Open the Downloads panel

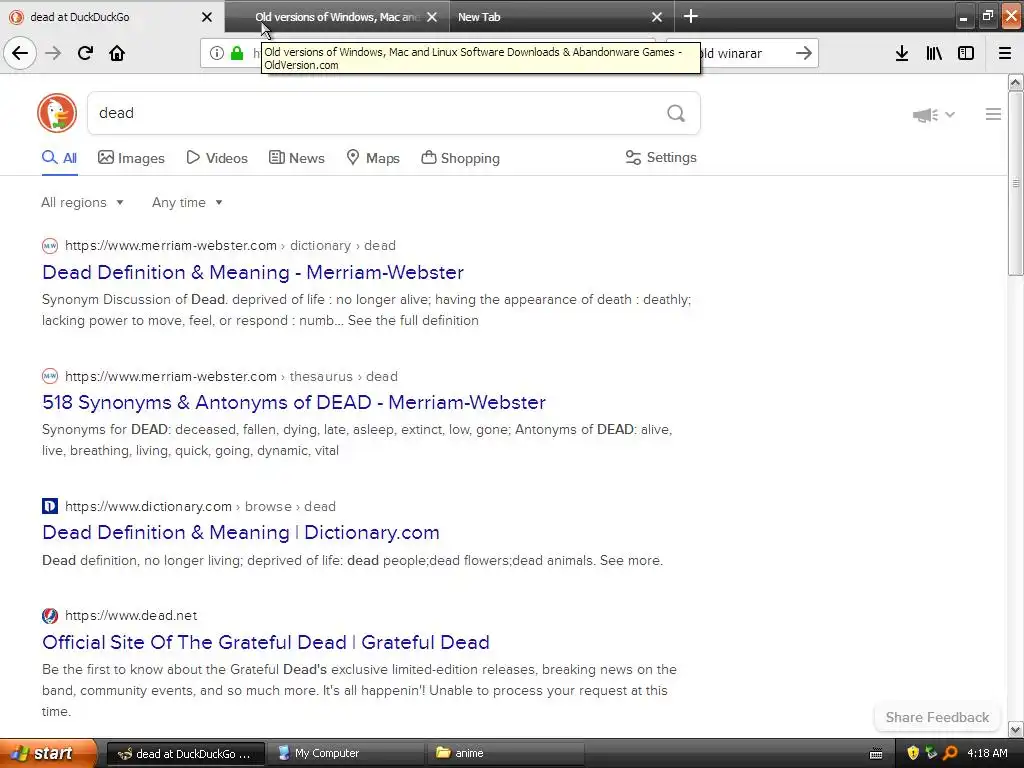(902, 53)
